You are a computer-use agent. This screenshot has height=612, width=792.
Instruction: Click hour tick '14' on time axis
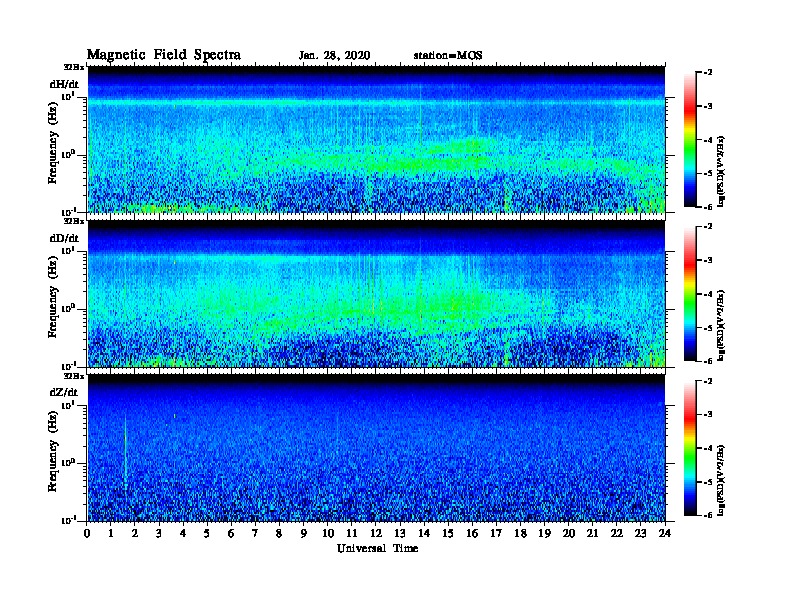click(x=424, y=534)
